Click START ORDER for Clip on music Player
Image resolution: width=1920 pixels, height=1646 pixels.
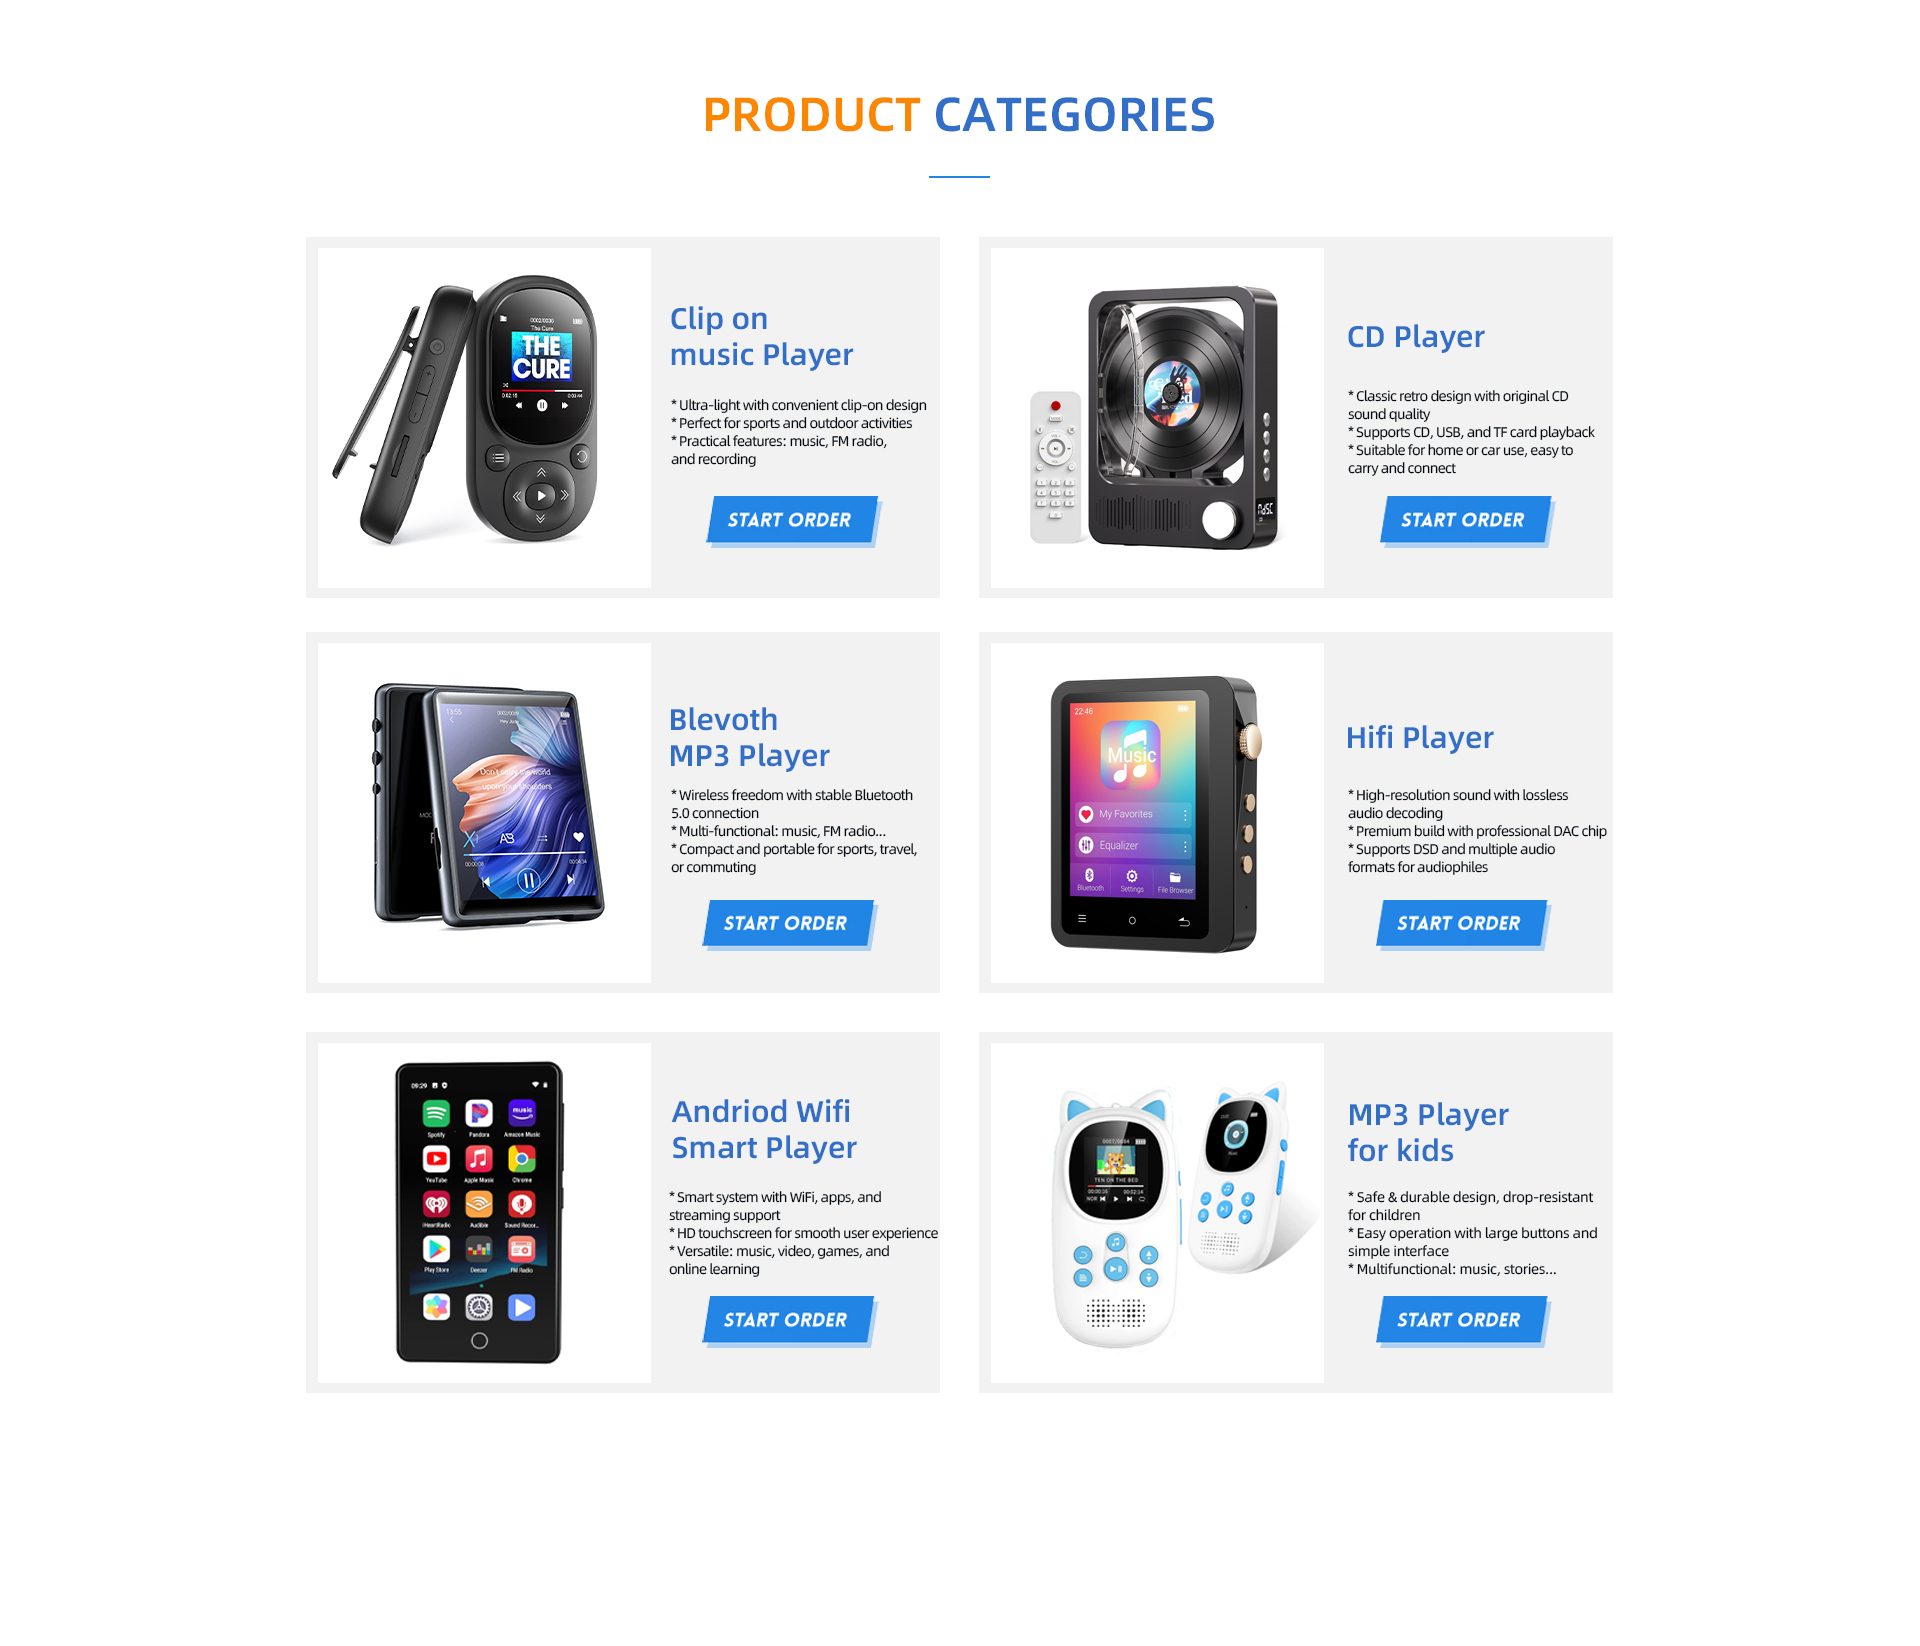(x=792, y=520)
